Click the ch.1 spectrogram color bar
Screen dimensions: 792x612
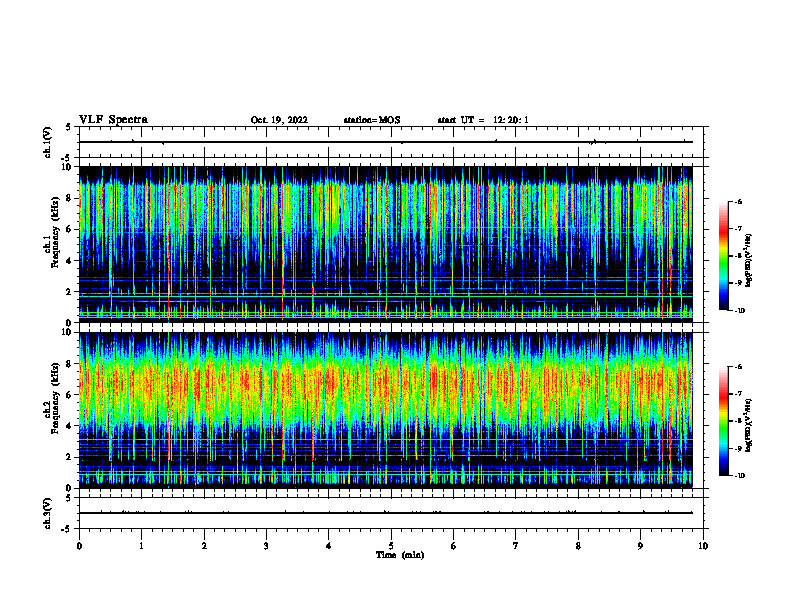(724, 256)
